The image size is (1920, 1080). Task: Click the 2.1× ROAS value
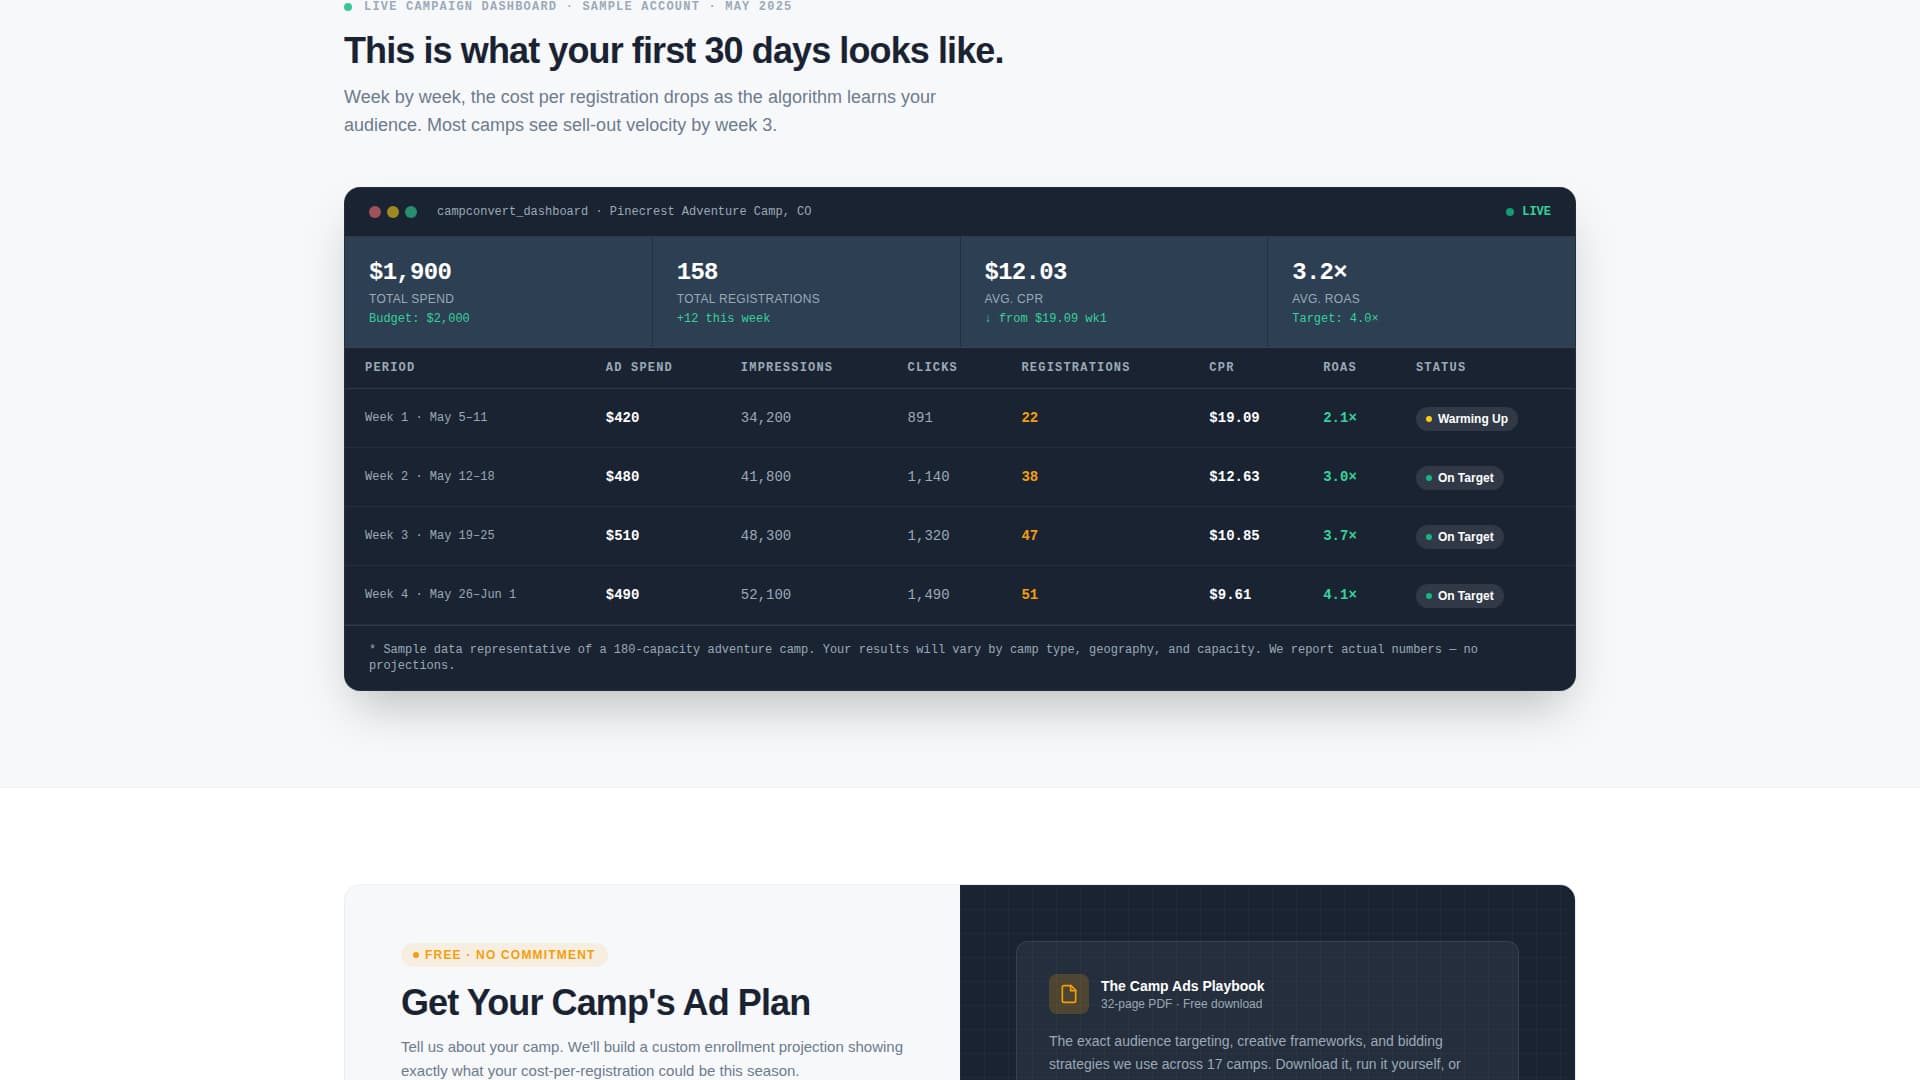point(1340,418)
